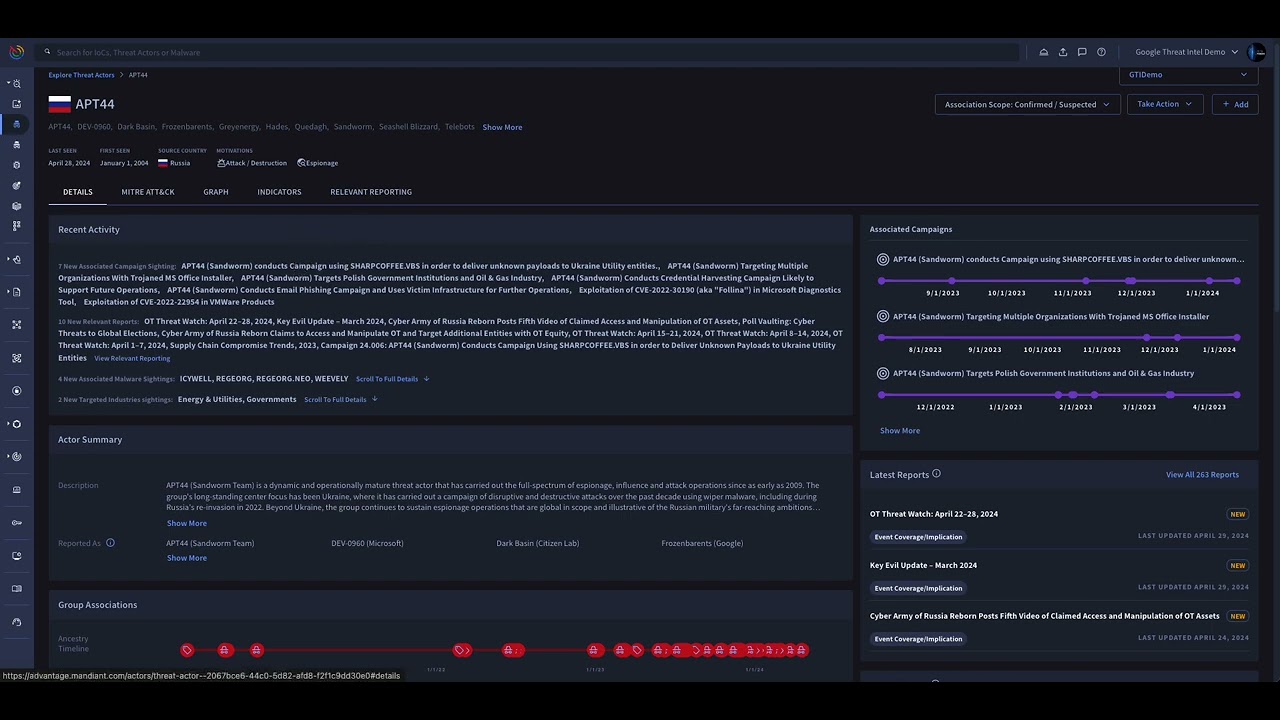Expand Reported As with Show More
The height and width of the screenshot is (720, 1280).
point(186,558)
